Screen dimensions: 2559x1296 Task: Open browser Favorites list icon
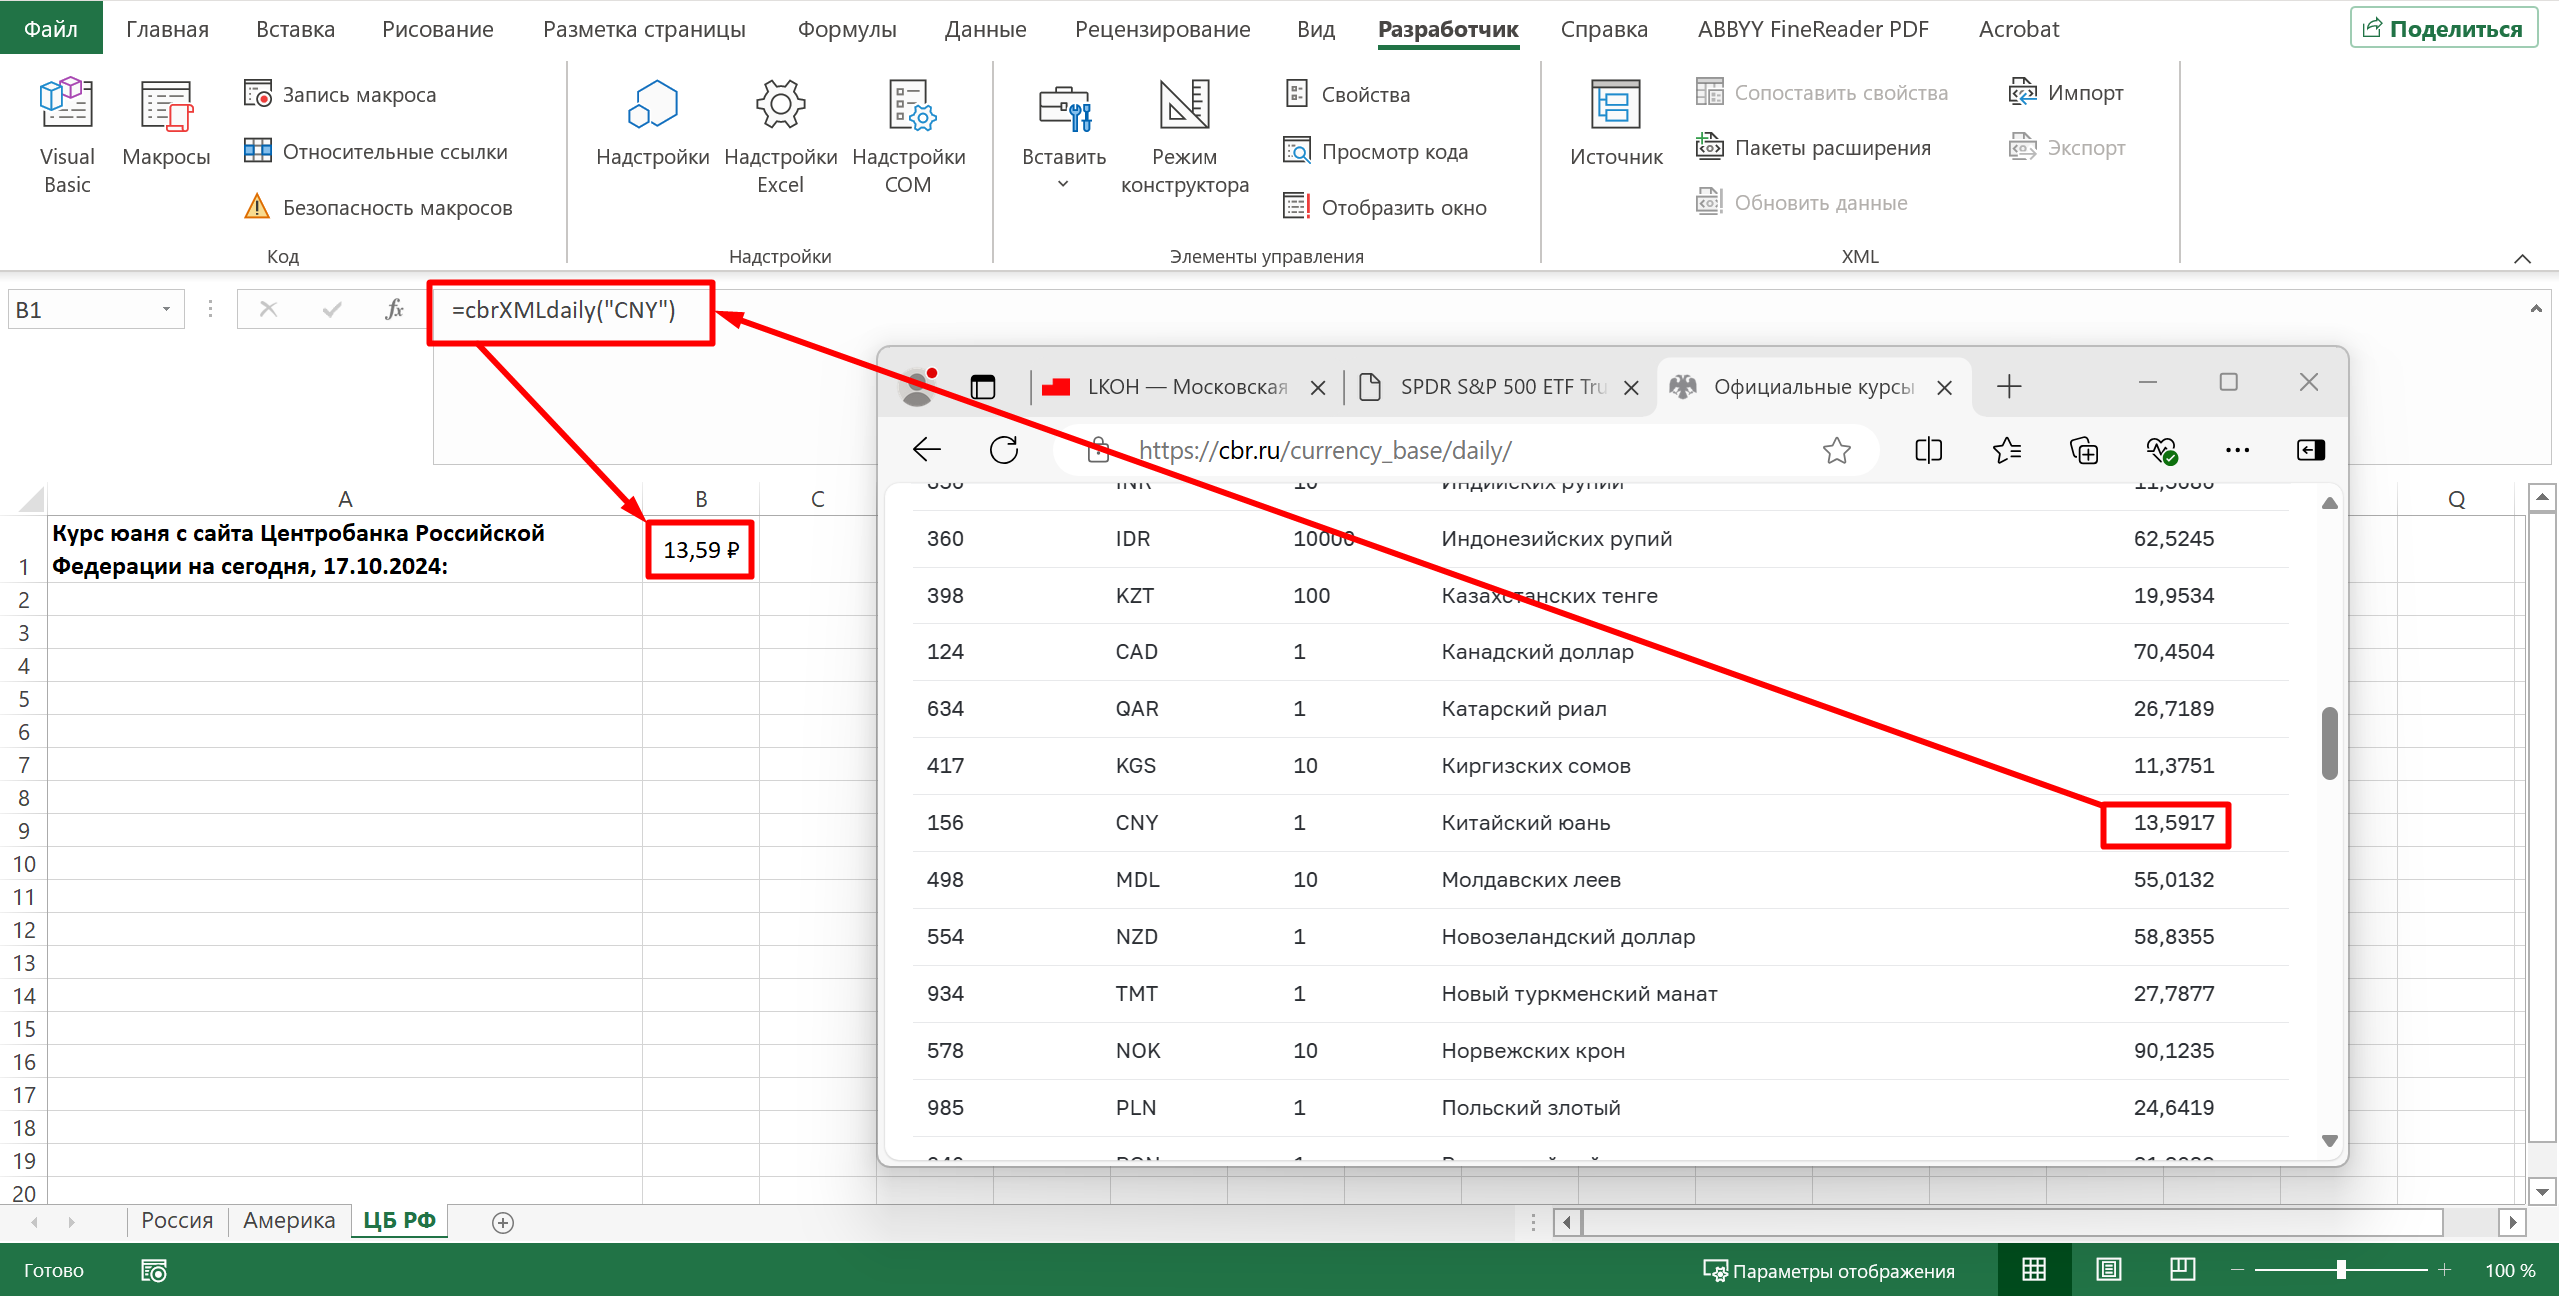(x=2006, y=450)
